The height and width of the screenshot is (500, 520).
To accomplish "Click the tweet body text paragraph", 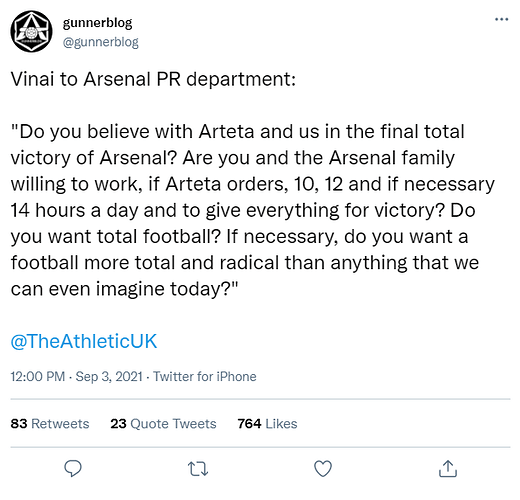I will point(253,210).
